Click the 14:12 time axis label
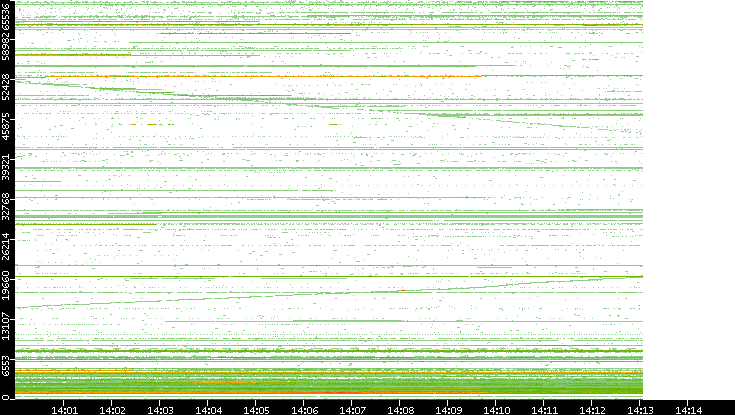 pos(592,408)
